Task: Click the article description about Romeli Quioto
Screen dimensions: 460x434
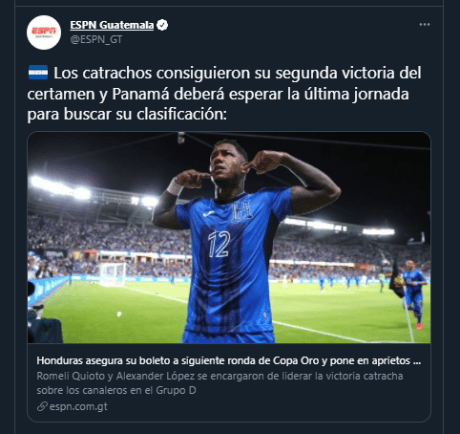Action: [220, 383]
